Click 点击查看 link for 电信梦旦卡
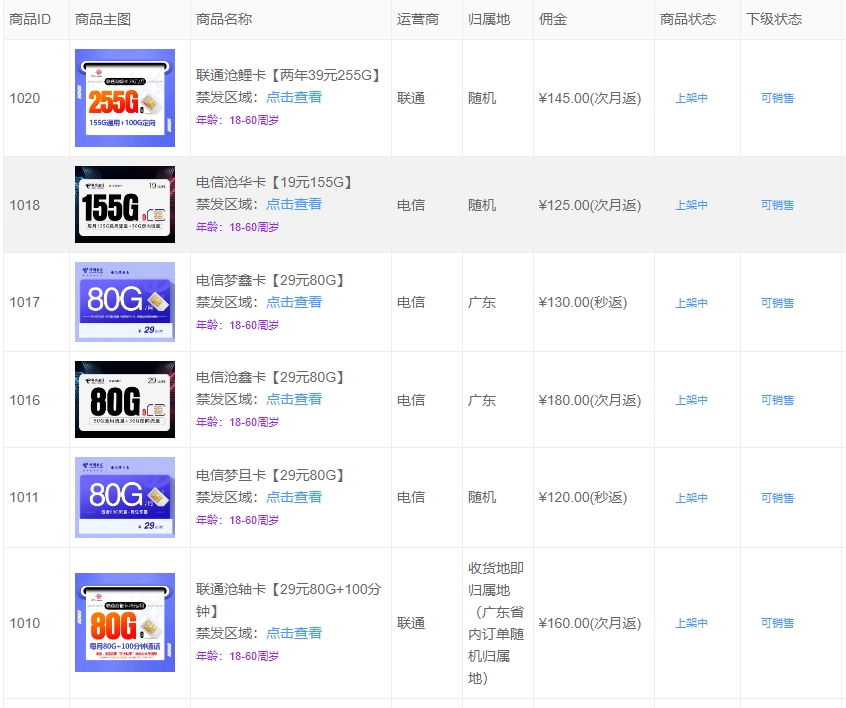 pos(294,496)
